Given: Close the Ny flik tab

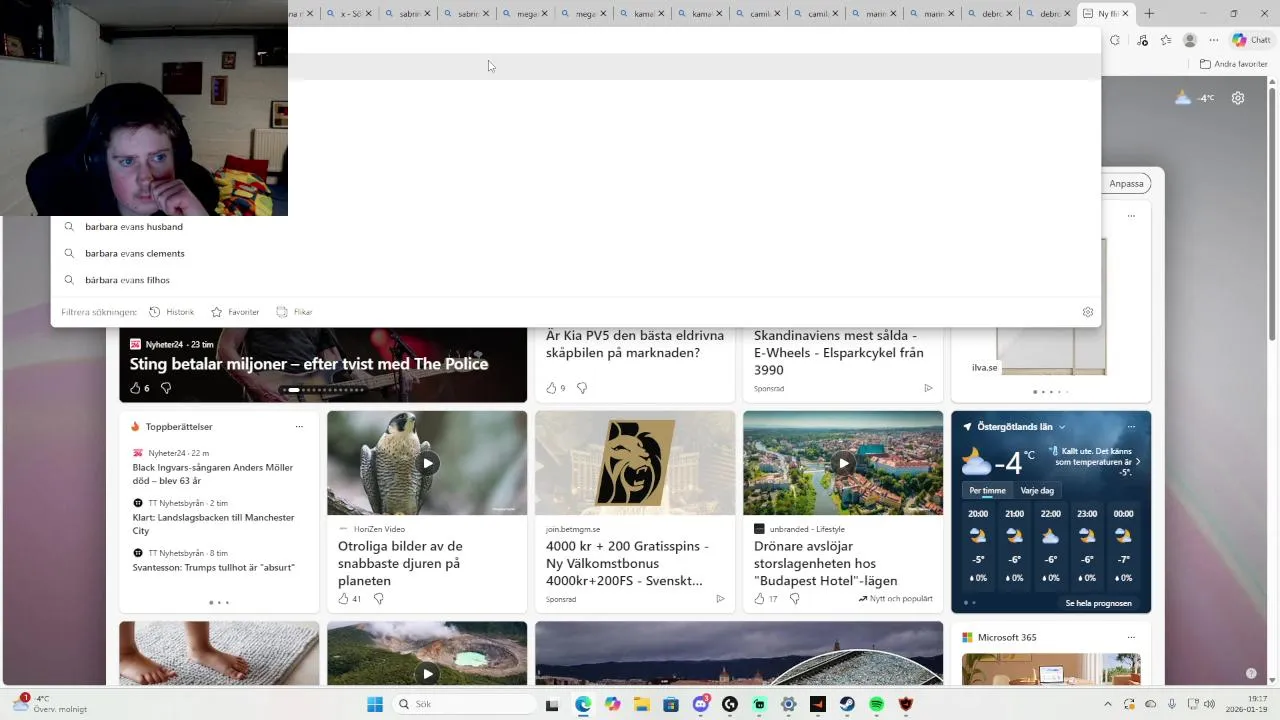Looking at the screenshot, I should (x=1125, y=13).
